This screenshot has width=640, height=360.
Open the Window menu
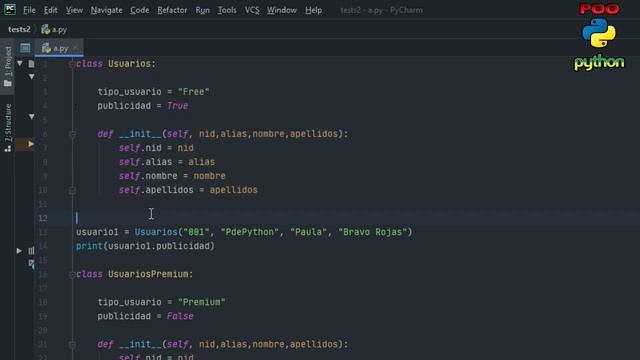tap(282, 10)
